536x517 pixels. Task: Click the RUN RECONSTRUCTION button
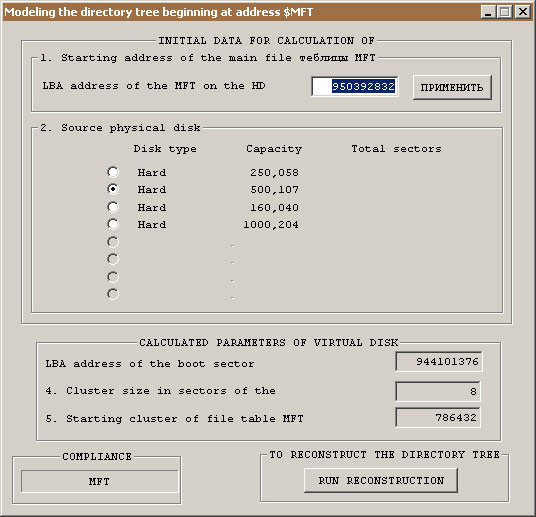(381, 480)
